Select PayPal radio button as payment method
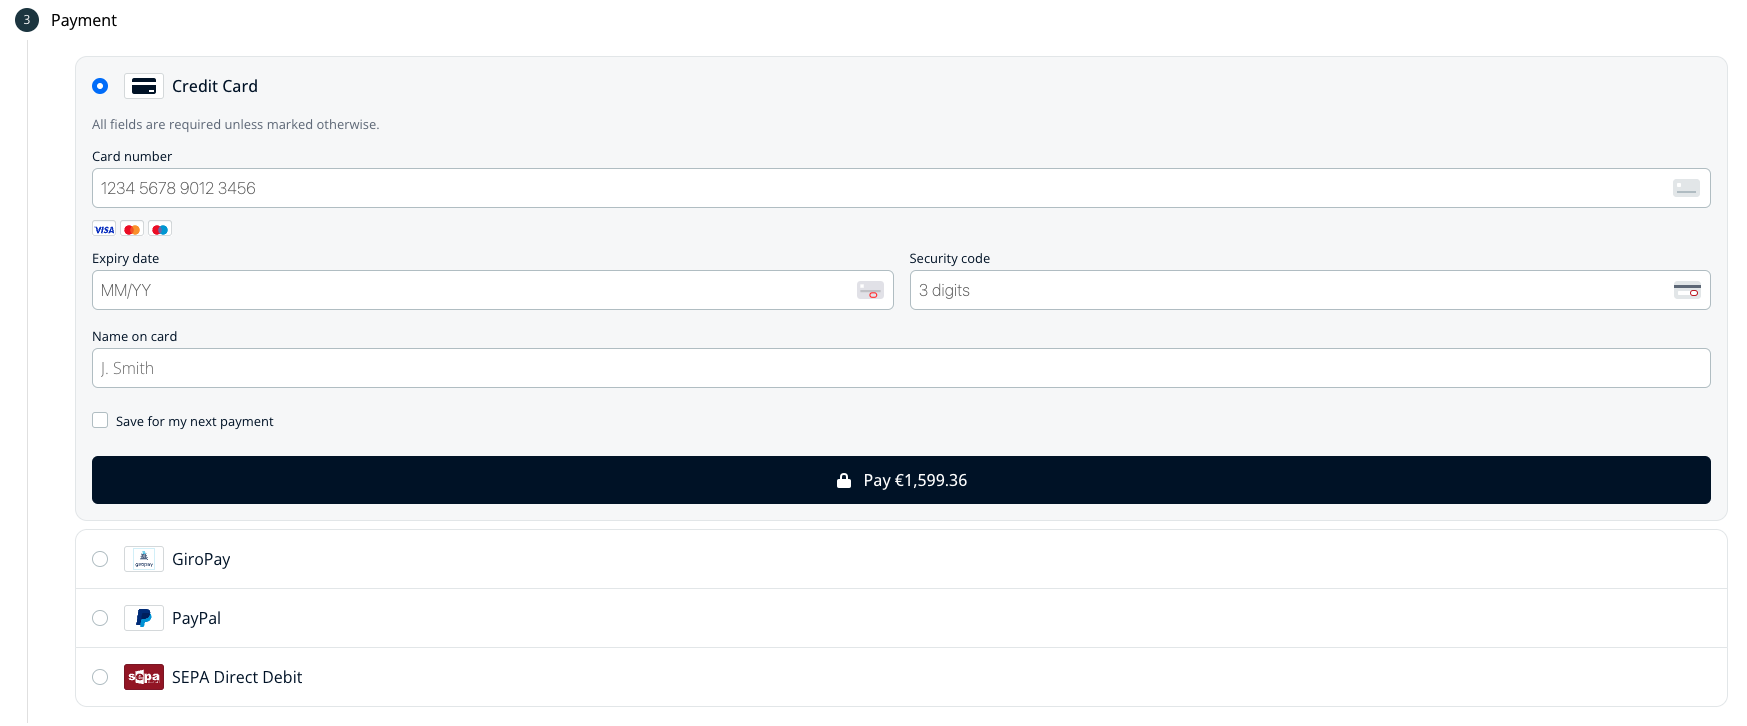The height and width of the screenshot is (726, 1747). [x=100, y=618]
